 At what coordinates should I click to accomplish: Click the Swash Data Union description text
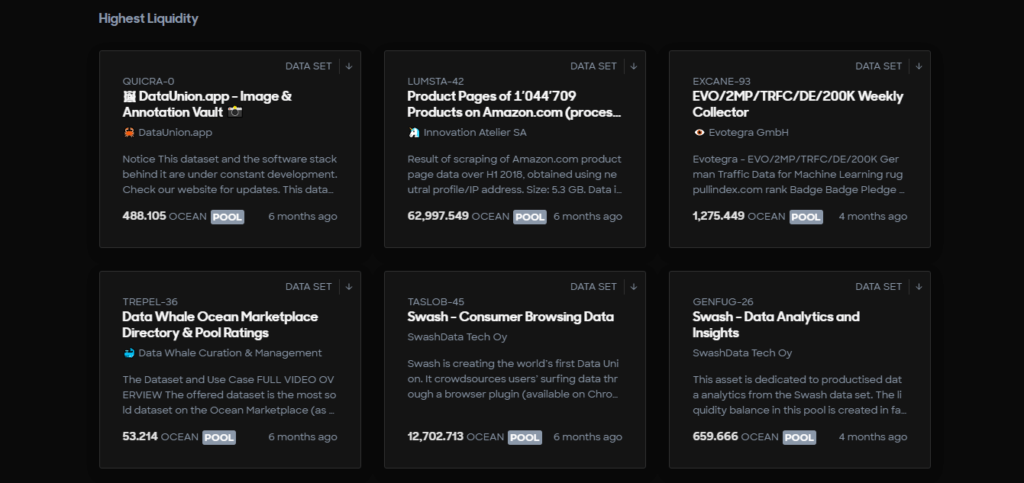513,379
